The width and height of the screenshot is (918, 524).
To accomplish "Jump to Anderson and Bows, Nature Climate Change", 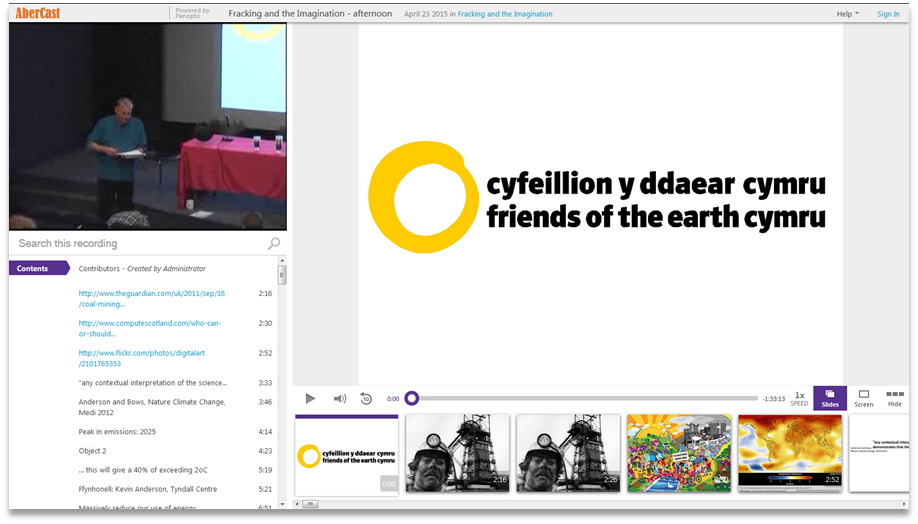I will coord(152,407).
